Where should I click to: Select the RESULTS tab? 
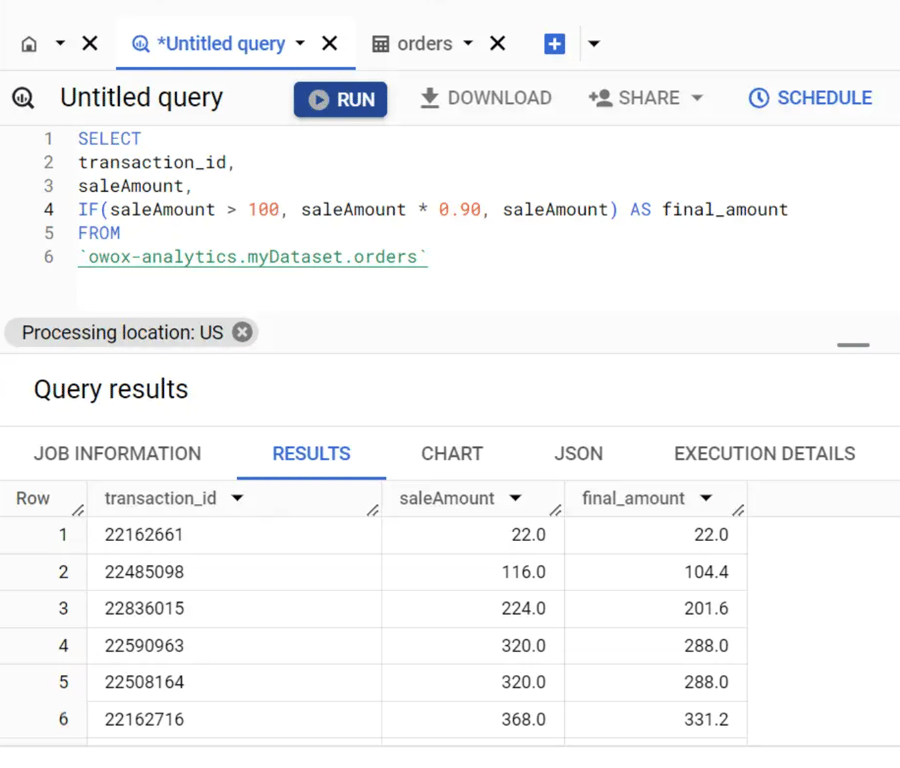tap(311, 453)
